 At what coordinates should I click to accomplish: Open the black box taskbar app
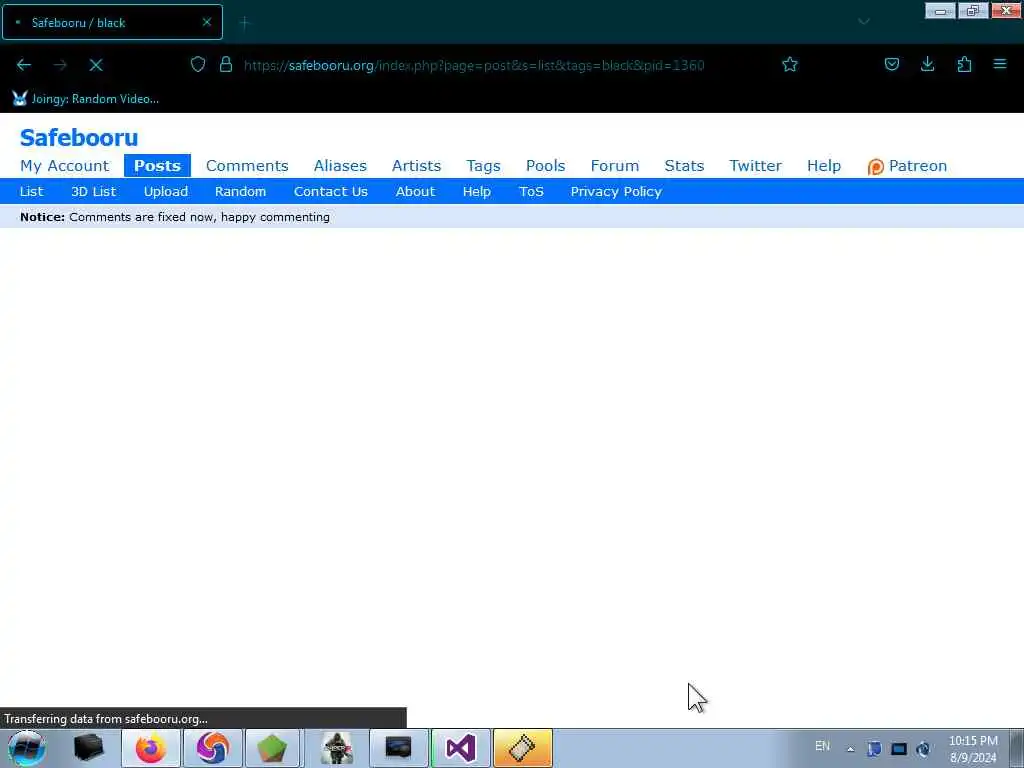pyautogui.click(x=89, y=748)
